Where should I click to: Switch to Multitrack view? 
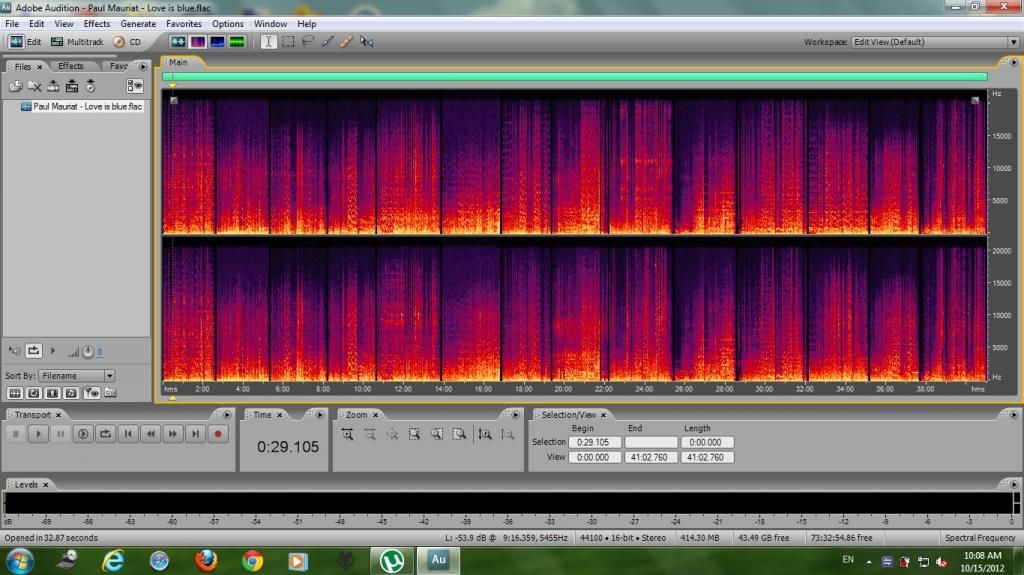(77, 42)
